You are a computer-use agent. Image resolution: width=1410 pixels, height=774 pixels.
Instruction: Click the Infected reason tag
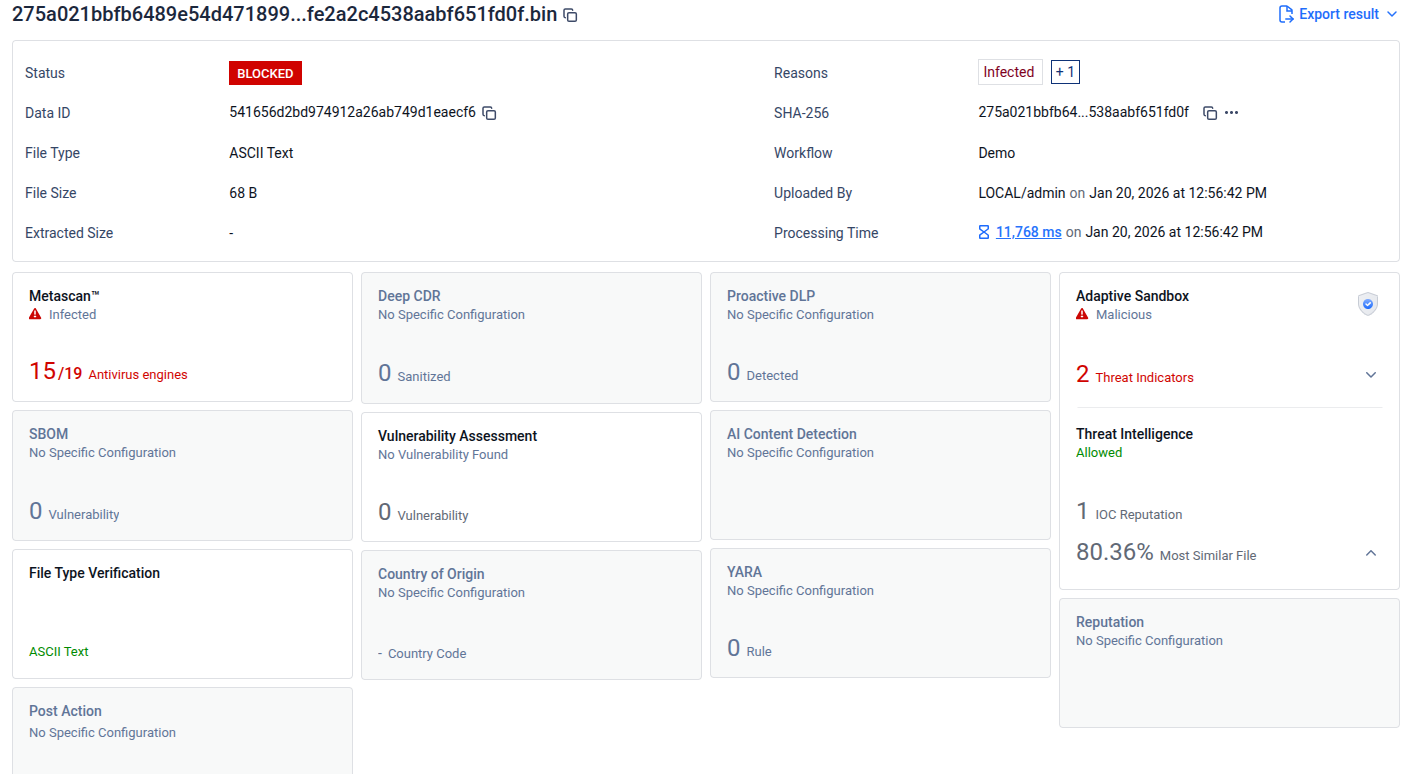pos(1009,72)
